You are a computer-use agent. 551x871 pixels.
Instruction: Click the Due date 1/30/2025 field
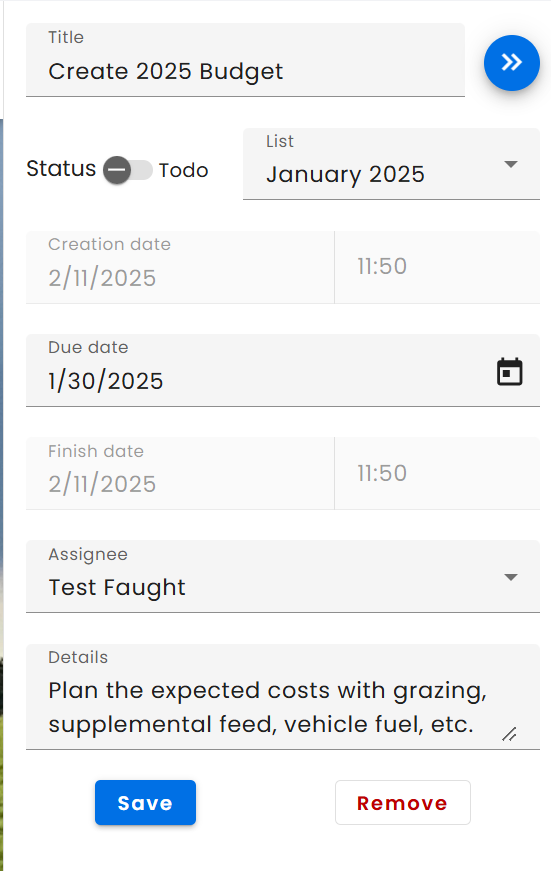click(x=283, y=371)
